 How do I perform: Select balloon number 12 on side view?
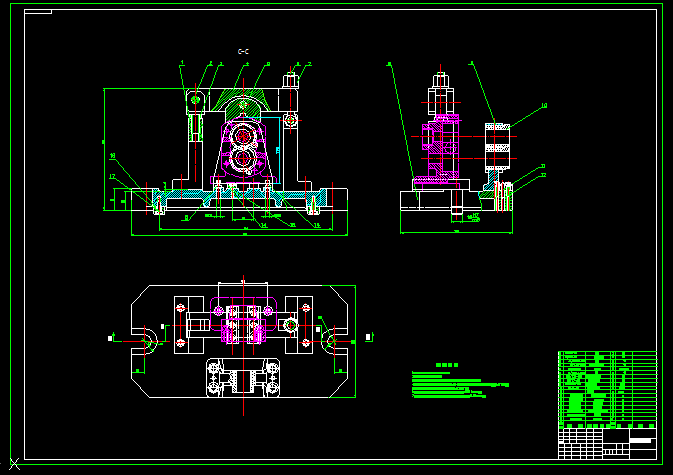pyautogui.click(x=543, y=175)
